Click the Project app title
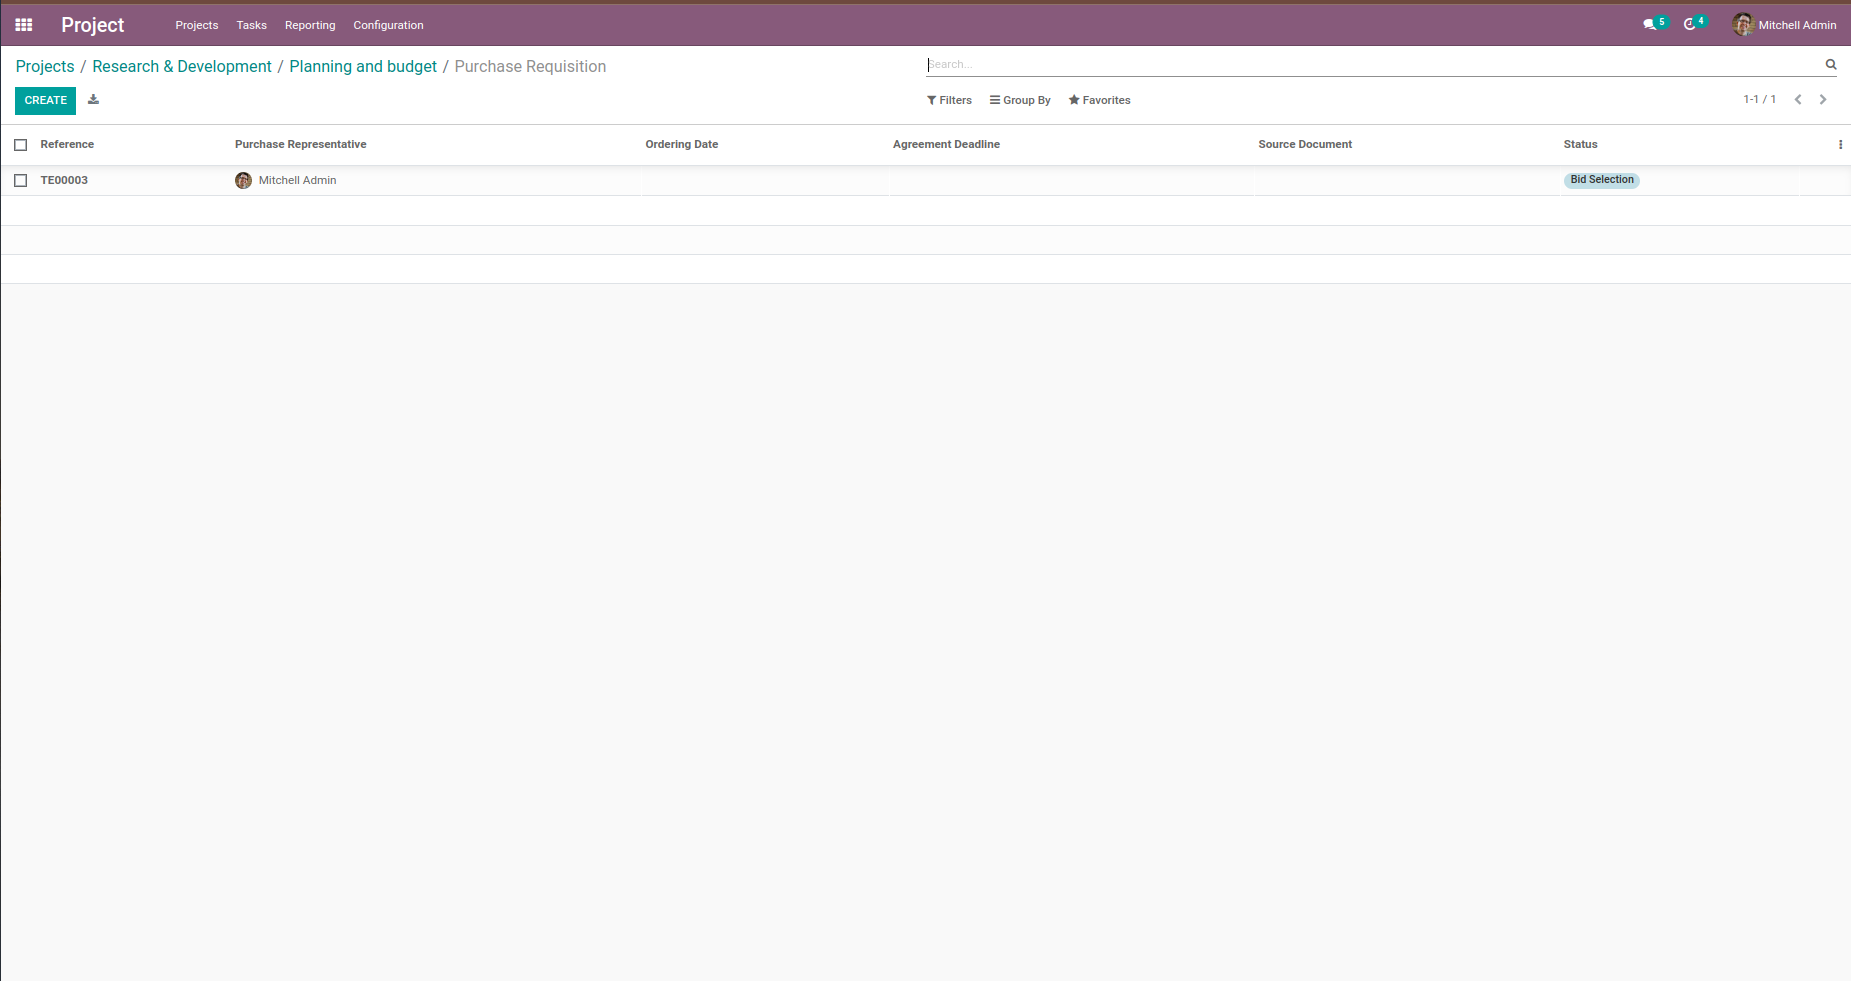 [x=93, y=25]
